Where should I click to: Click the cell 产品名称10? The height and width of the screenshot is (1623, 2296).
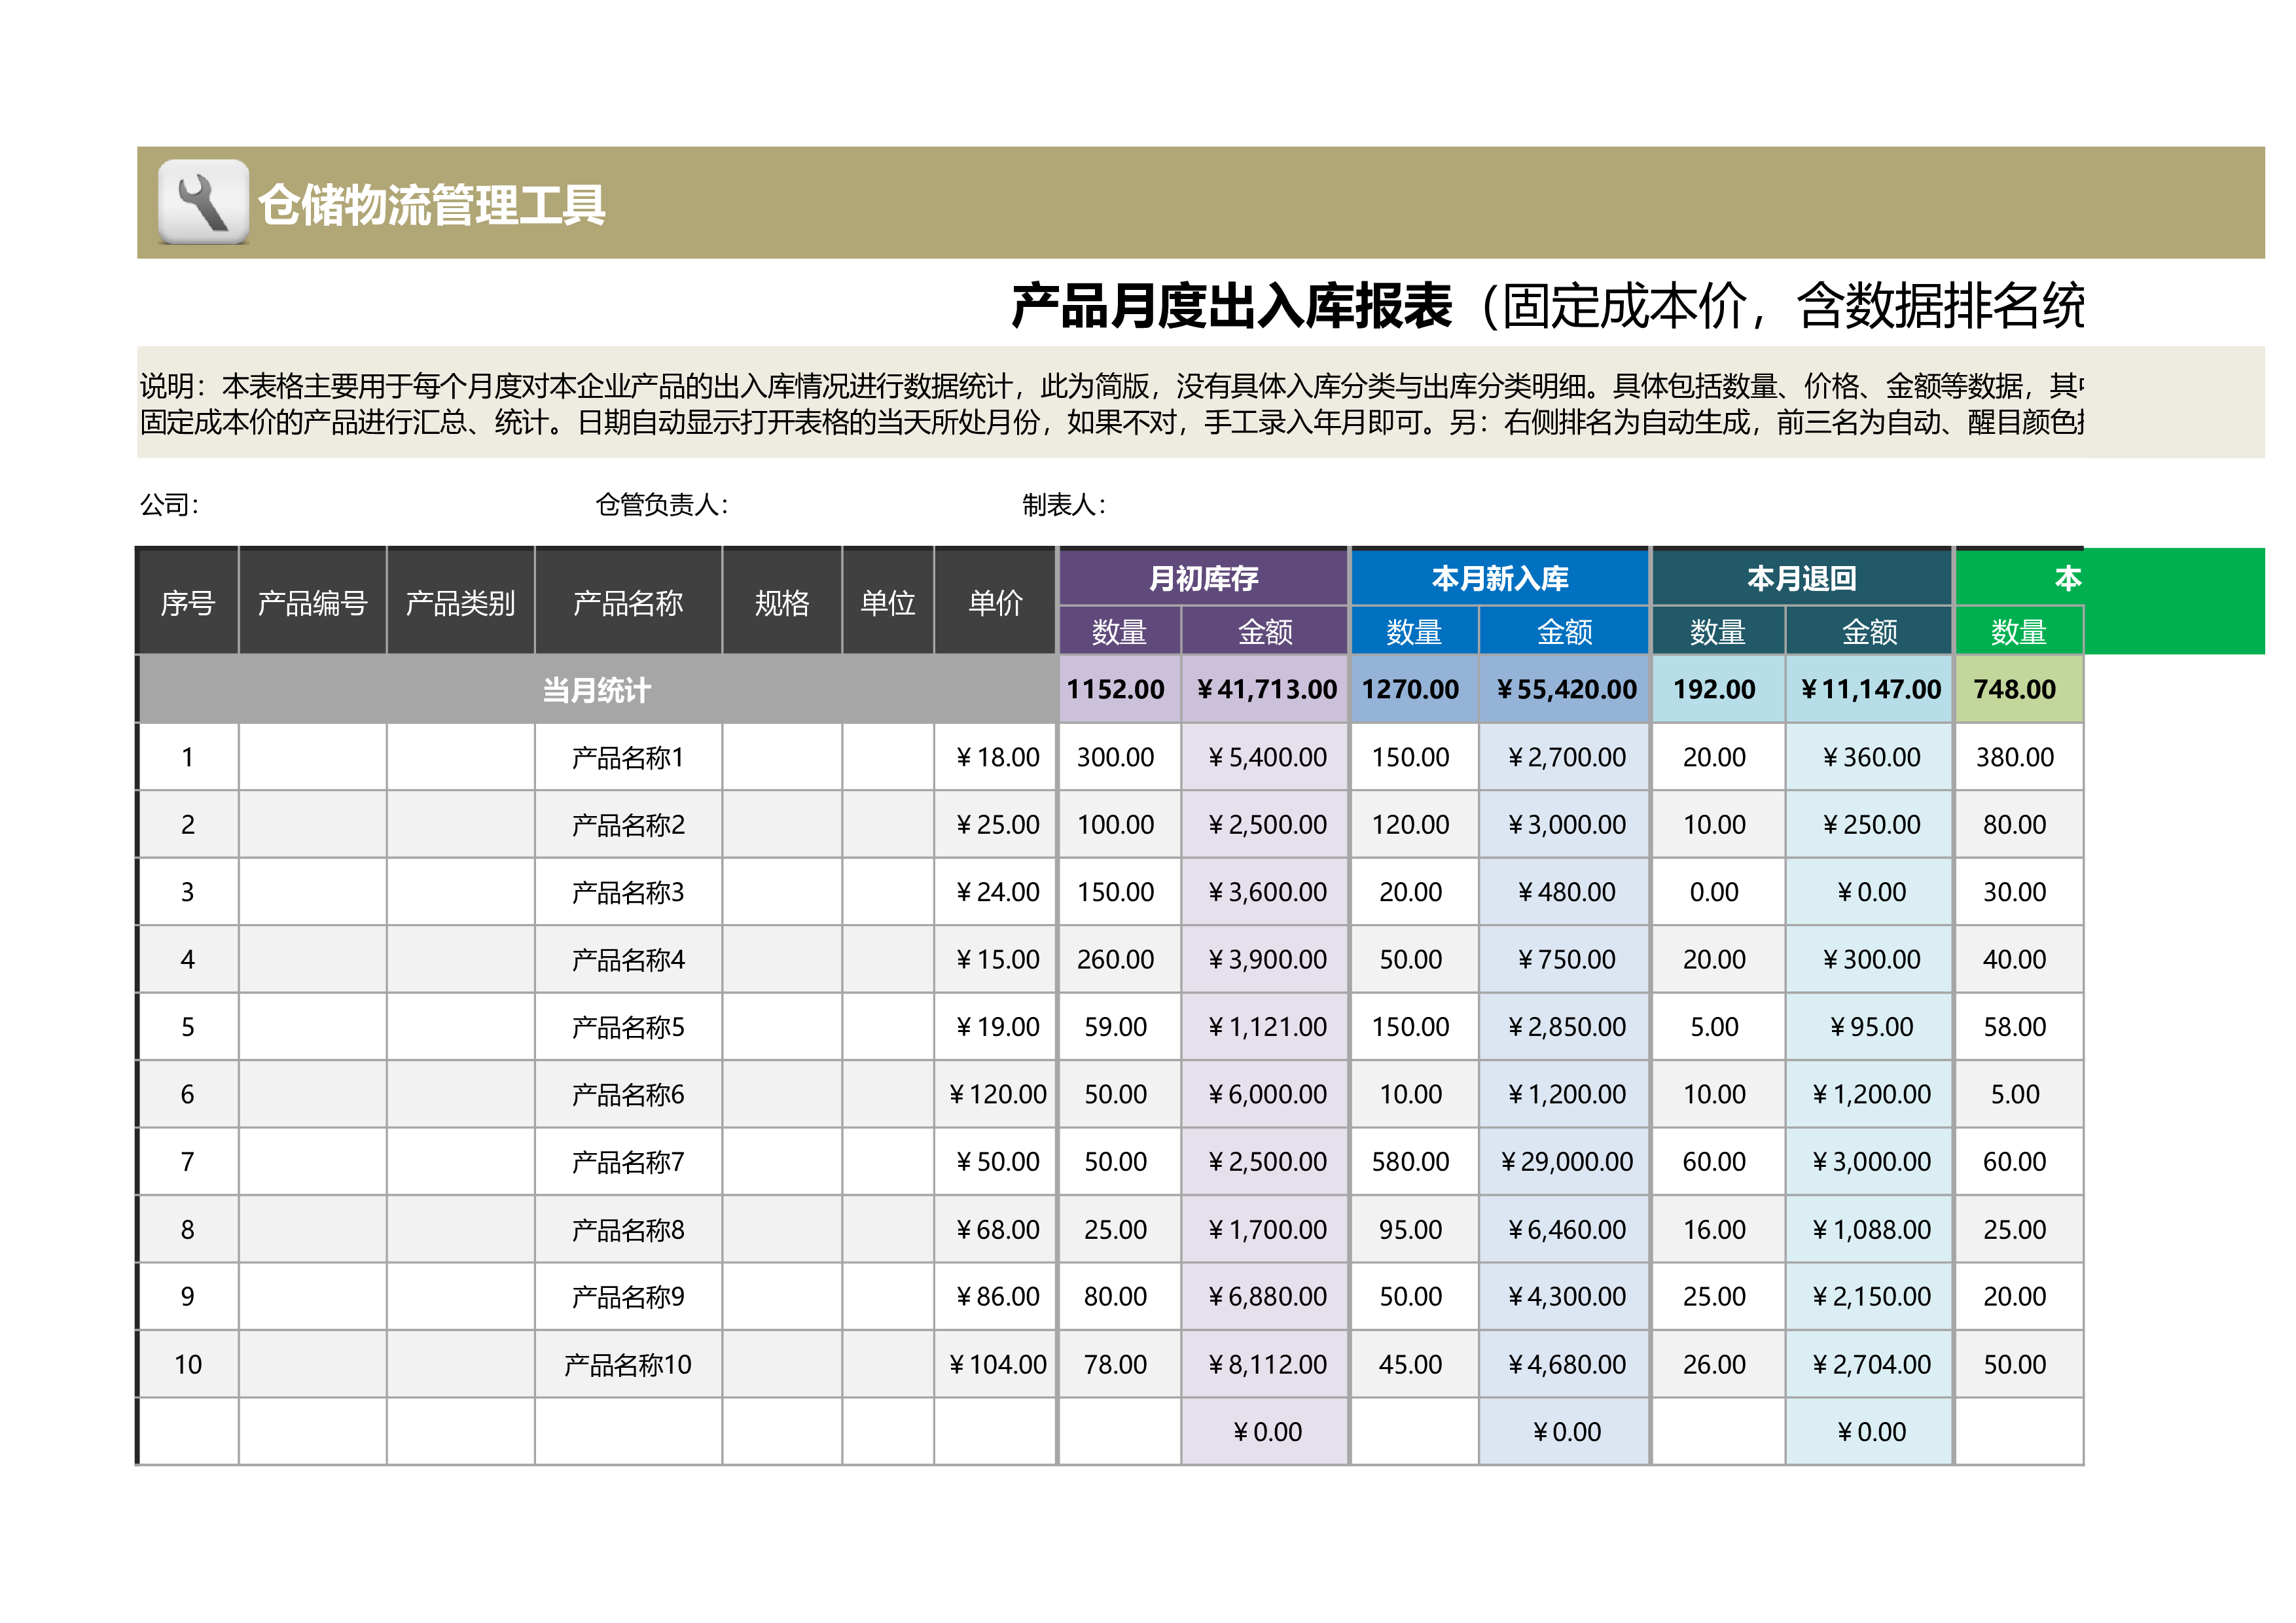point(628,1365)
